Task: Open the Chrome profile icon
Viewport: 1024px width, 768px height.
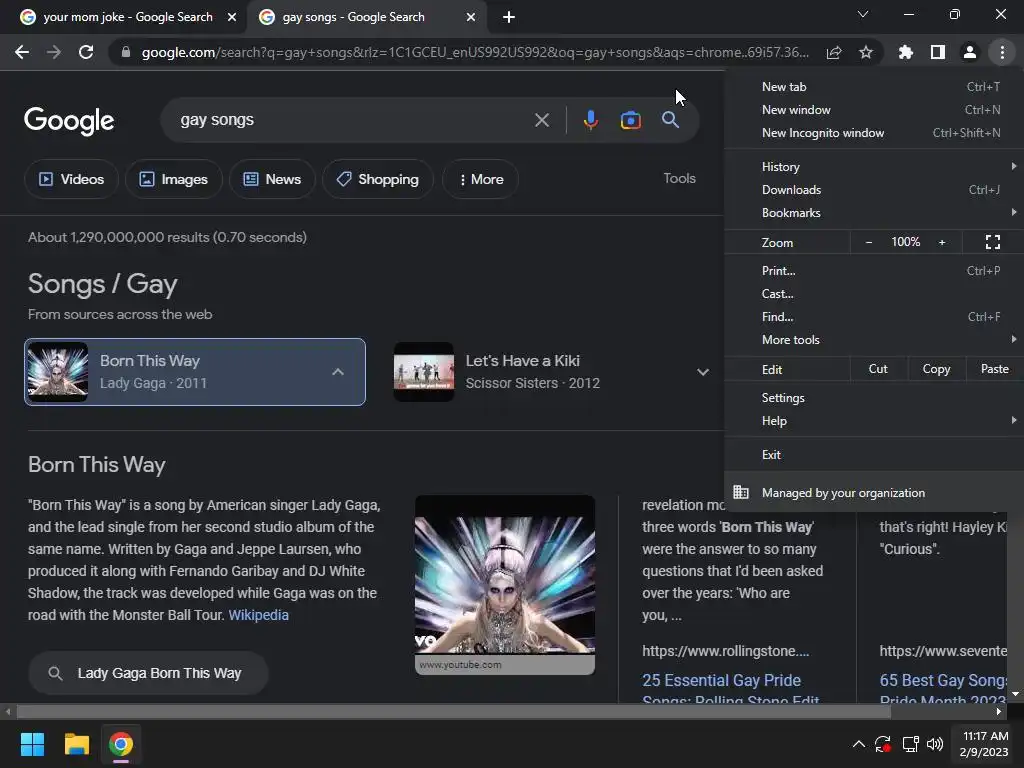Action: tap(970, 52)
